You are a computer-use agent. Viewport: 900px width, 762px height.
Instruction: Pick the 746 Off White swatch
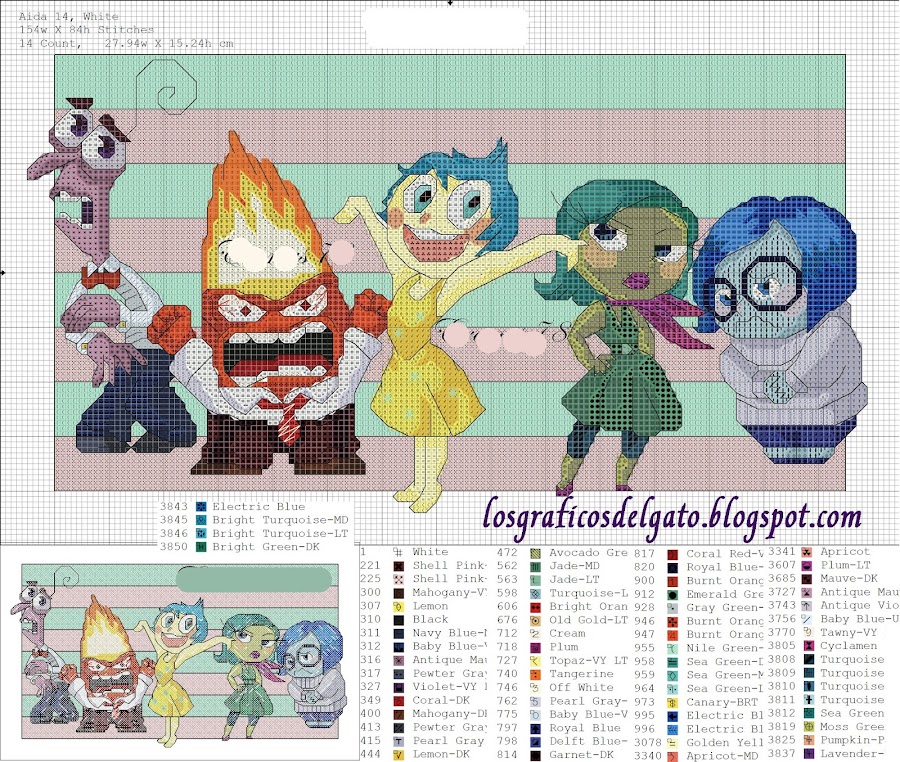(535, 687)
